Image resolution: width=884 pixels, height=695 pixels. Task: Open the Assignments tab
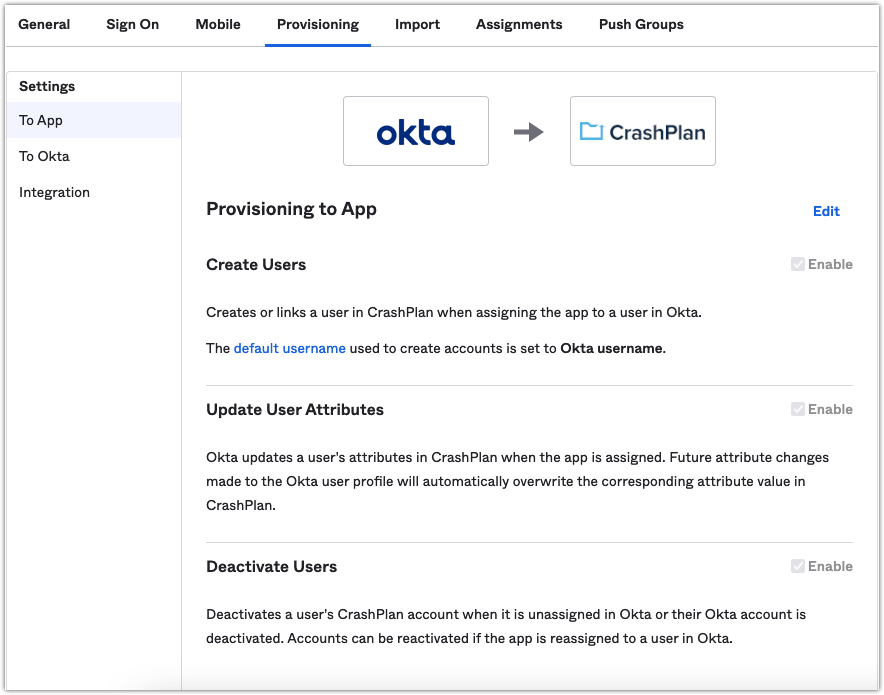[519, 25]
